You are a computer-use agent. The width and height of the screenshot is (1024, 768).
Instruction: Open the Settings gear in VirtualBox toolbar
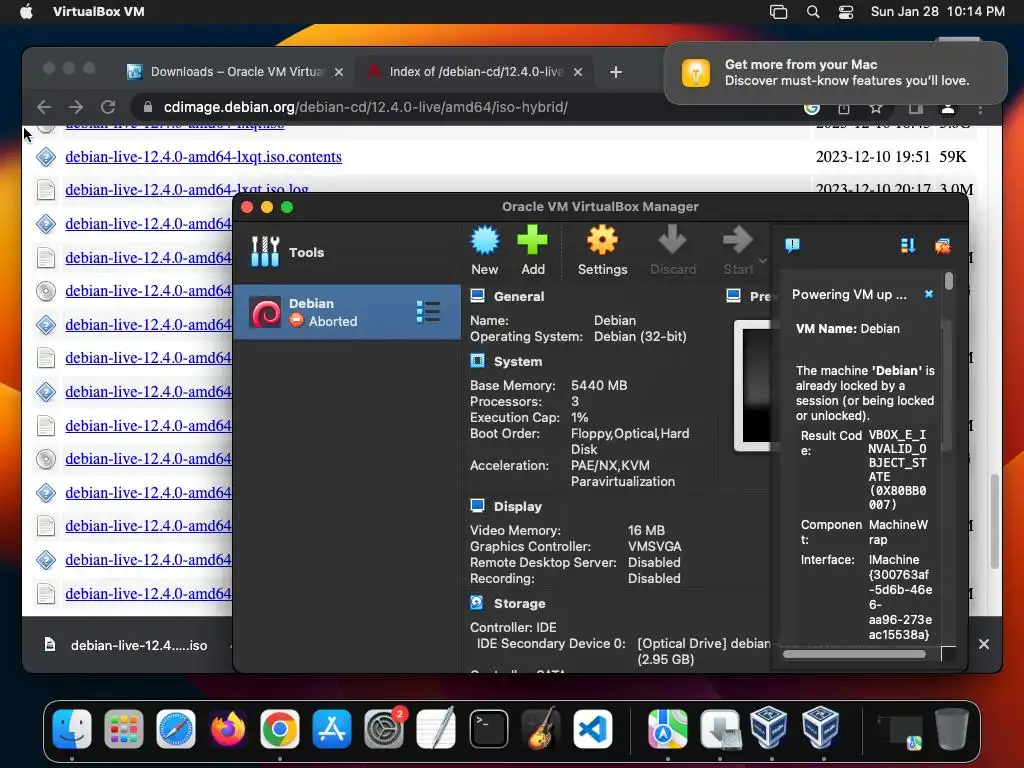click(x=602, y=240)
